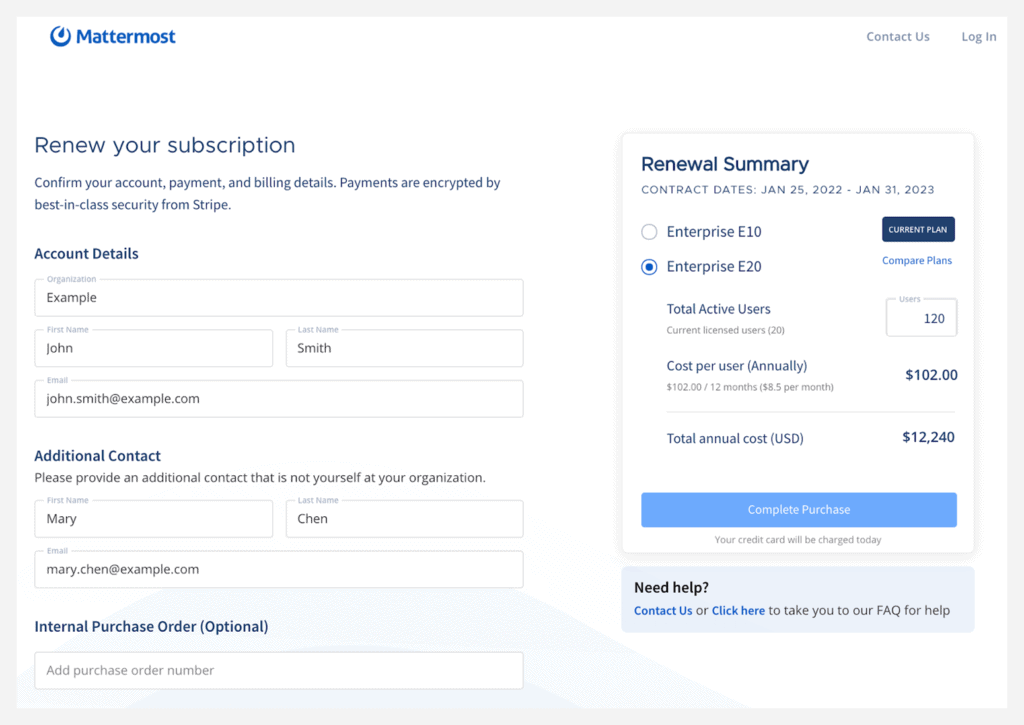Follow the Contact Us link in Need help box
The width and height of the screenshot is (1024, 725).
pyautogui.click(x=663, y=611)
